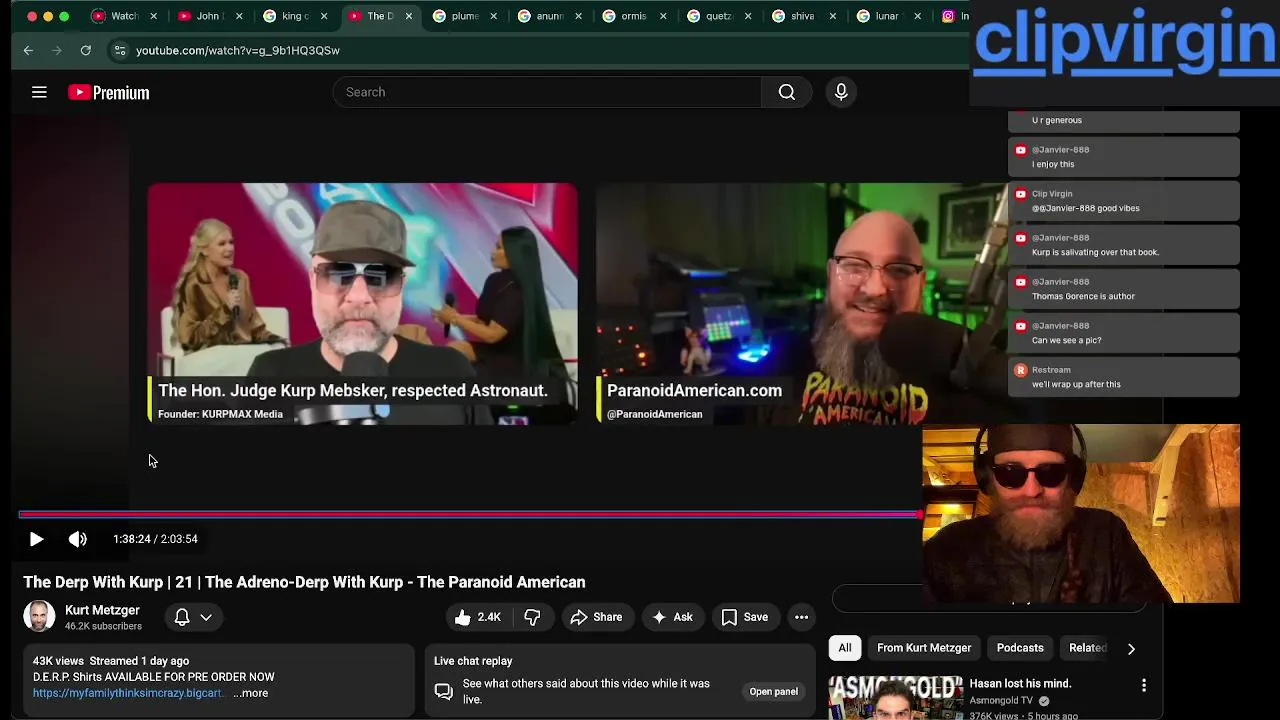This screenshot has width=1280, height=720.
Task: Click the progress bar red scrubber handle
Action: (919, 515)
